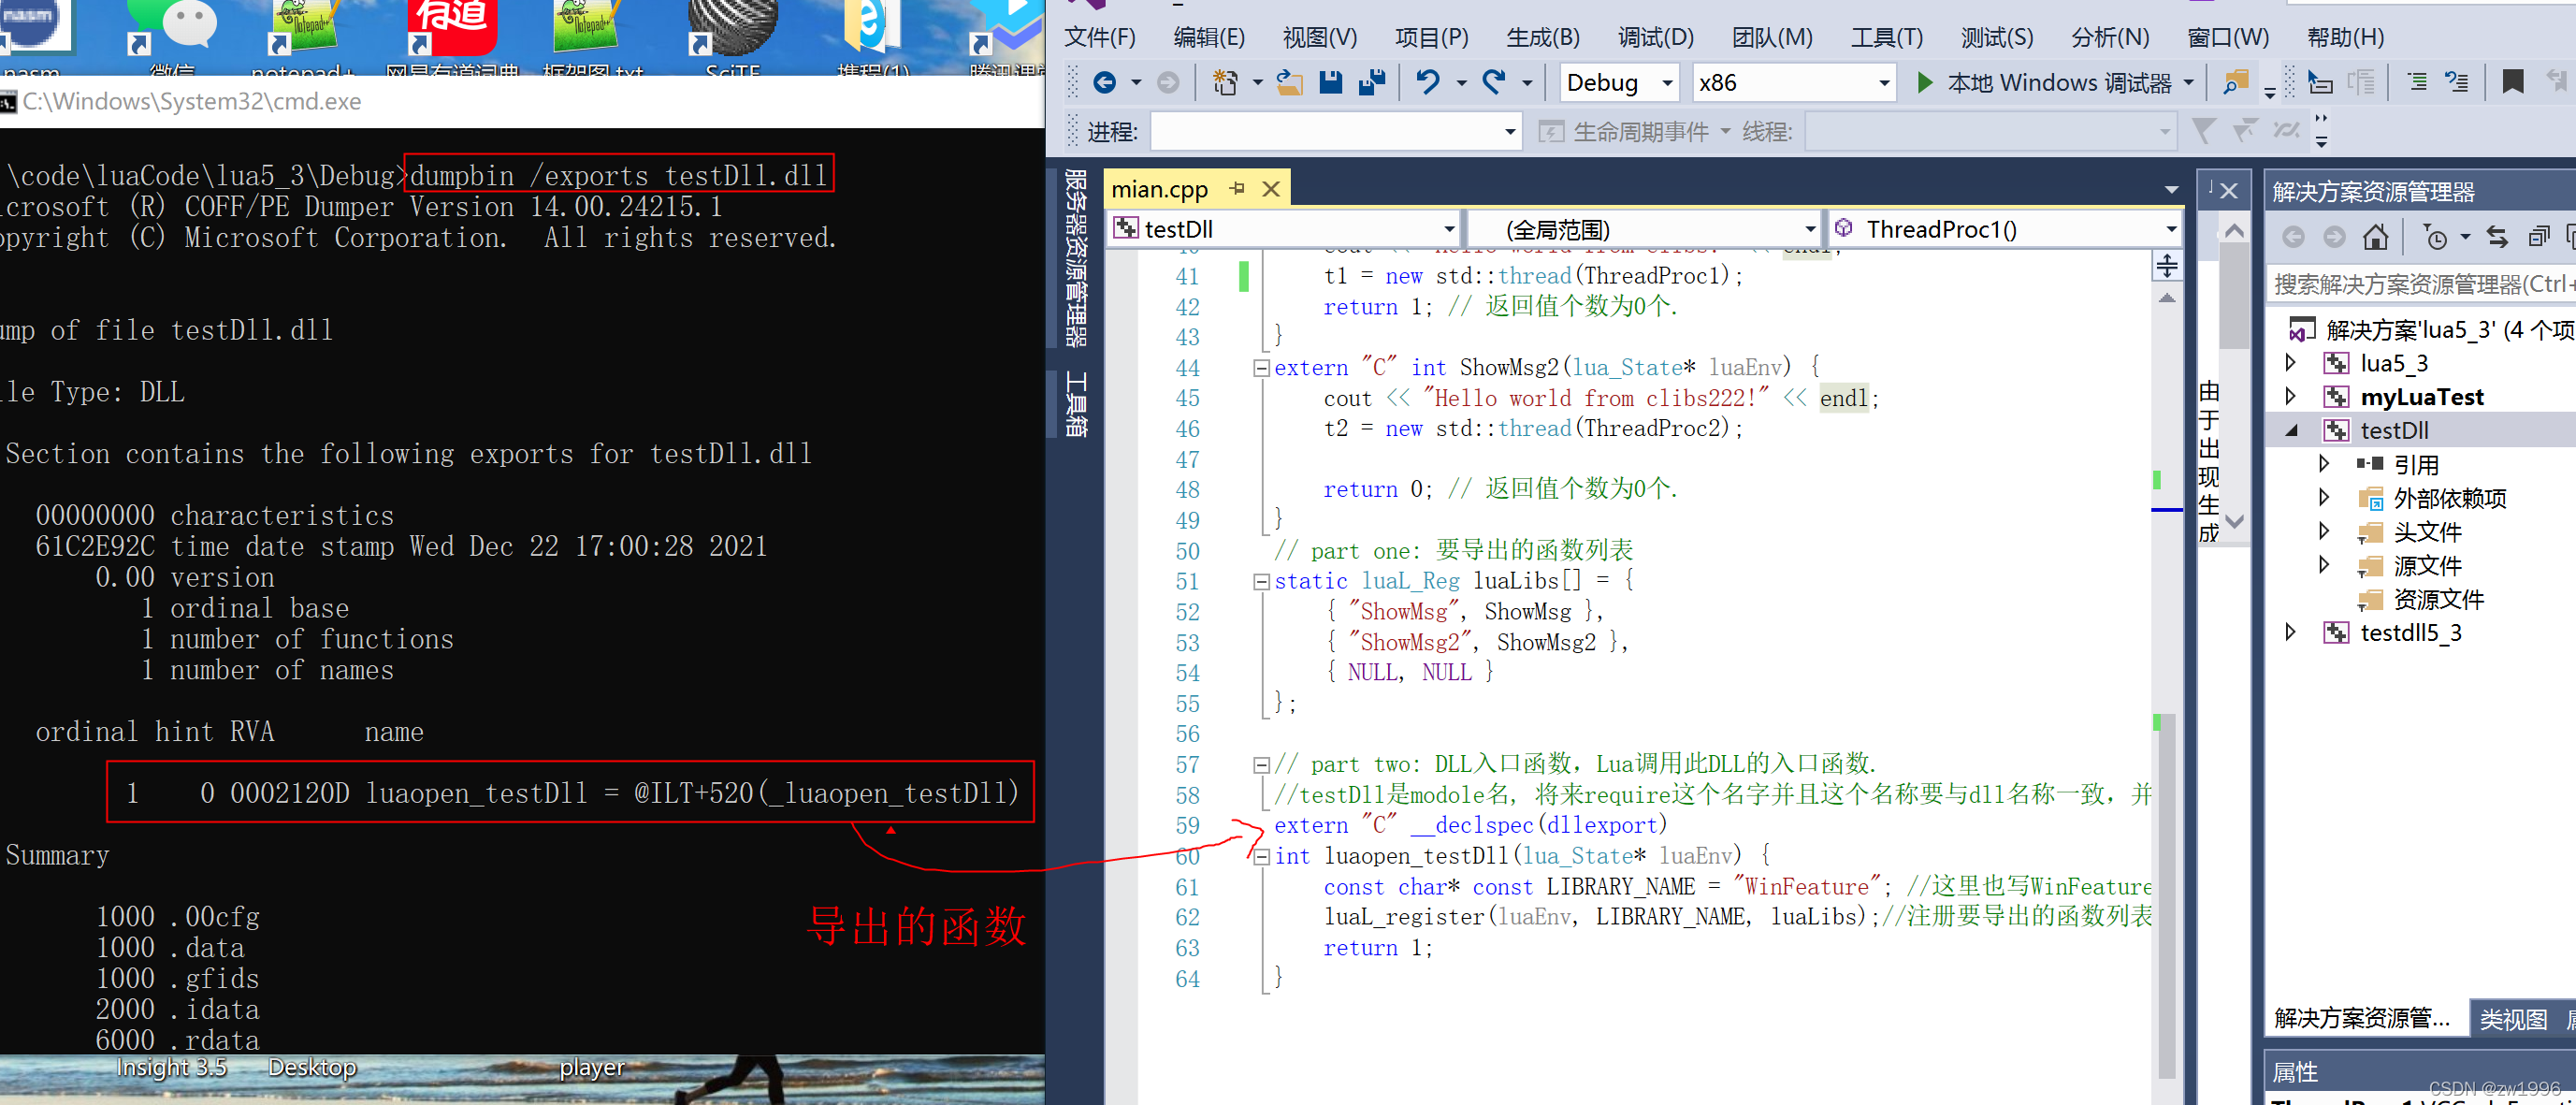Open the 工具(T) tools menu

1886,37
